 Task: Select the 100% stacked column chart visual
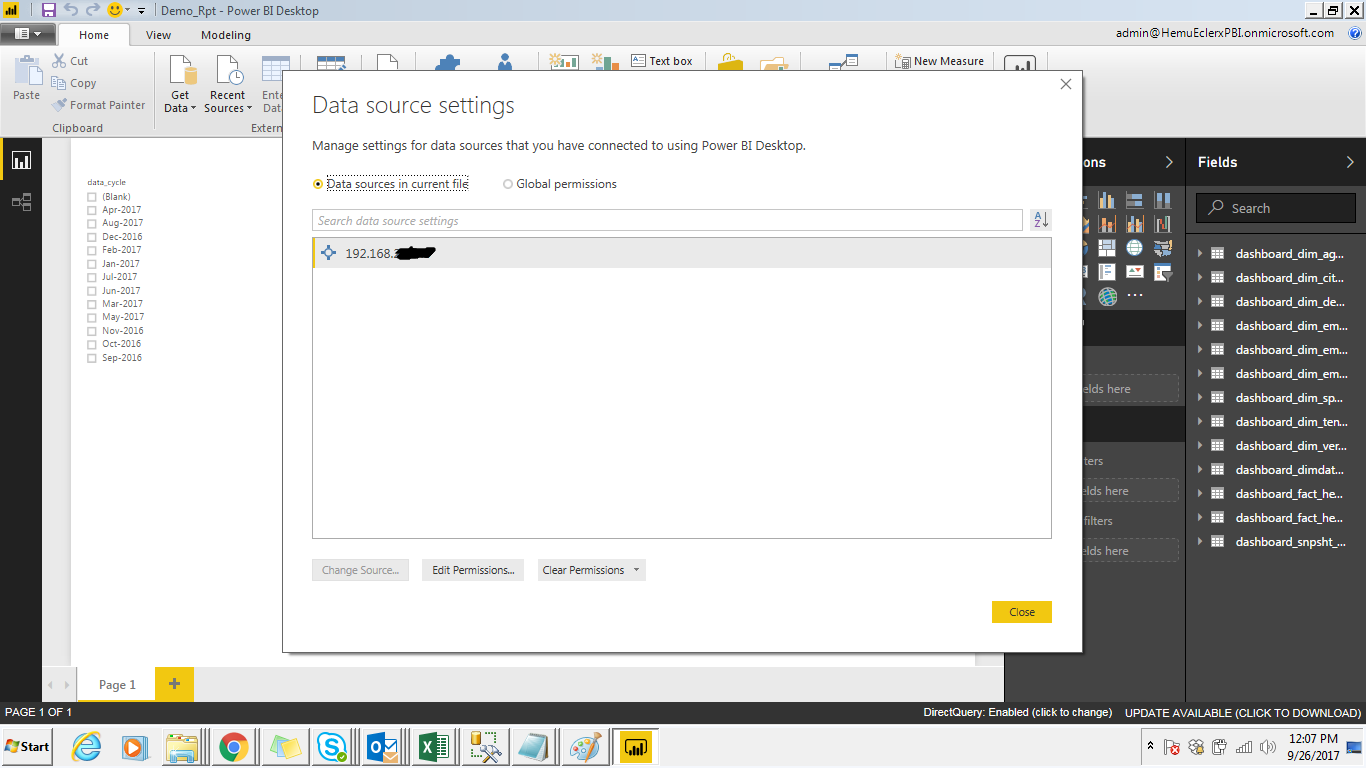click(1162, 200)
